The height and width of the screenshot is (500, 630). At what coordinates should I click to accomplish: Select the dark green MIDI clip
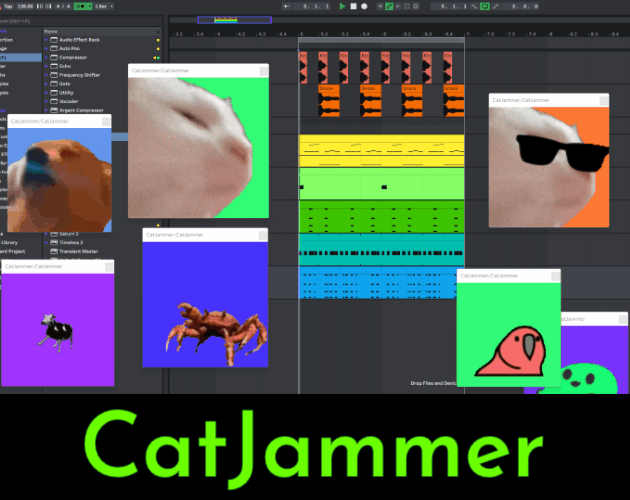tap(382, 217)
